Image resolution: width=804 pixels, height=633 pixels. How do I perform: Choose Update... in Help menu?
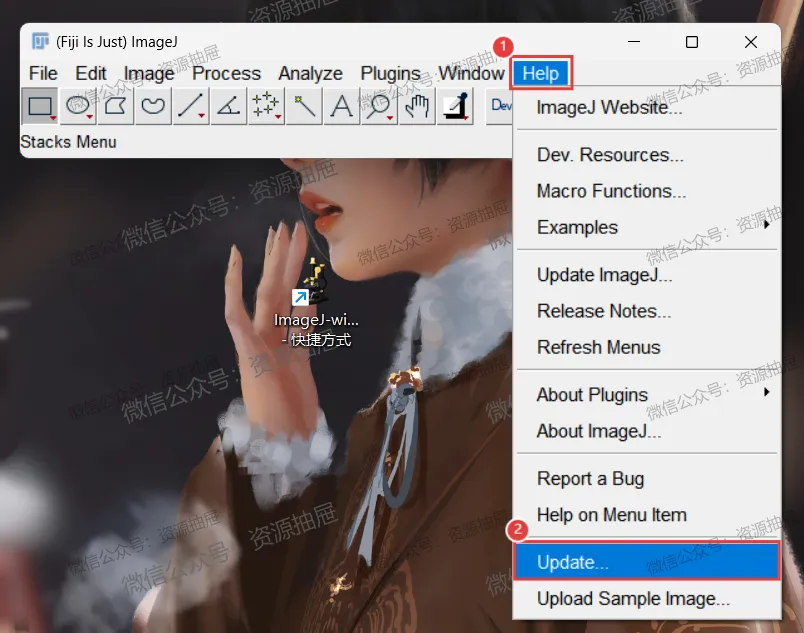[647, 562]
